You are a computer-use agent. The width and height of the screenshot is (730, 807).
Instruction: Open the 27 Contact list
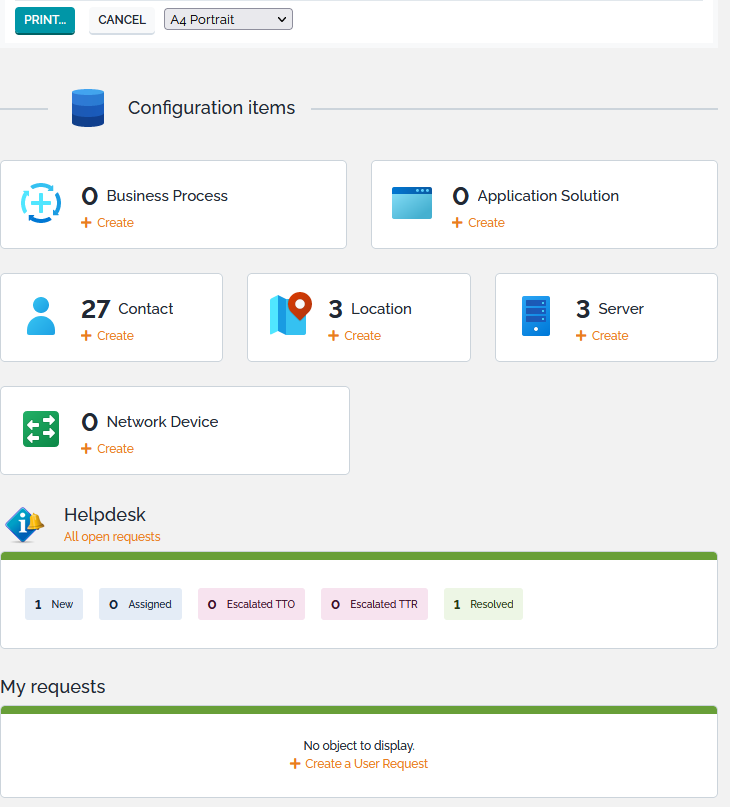point(127,308)
